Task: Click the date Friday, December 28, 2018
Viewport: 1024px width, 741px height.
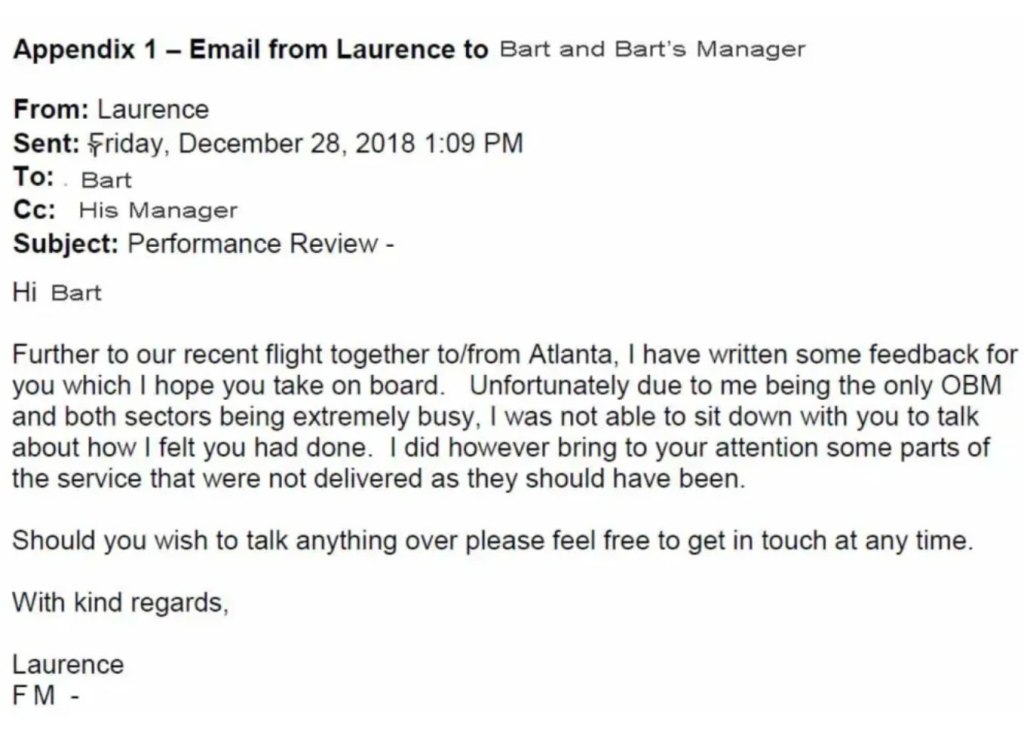Action: pos(253,143)
